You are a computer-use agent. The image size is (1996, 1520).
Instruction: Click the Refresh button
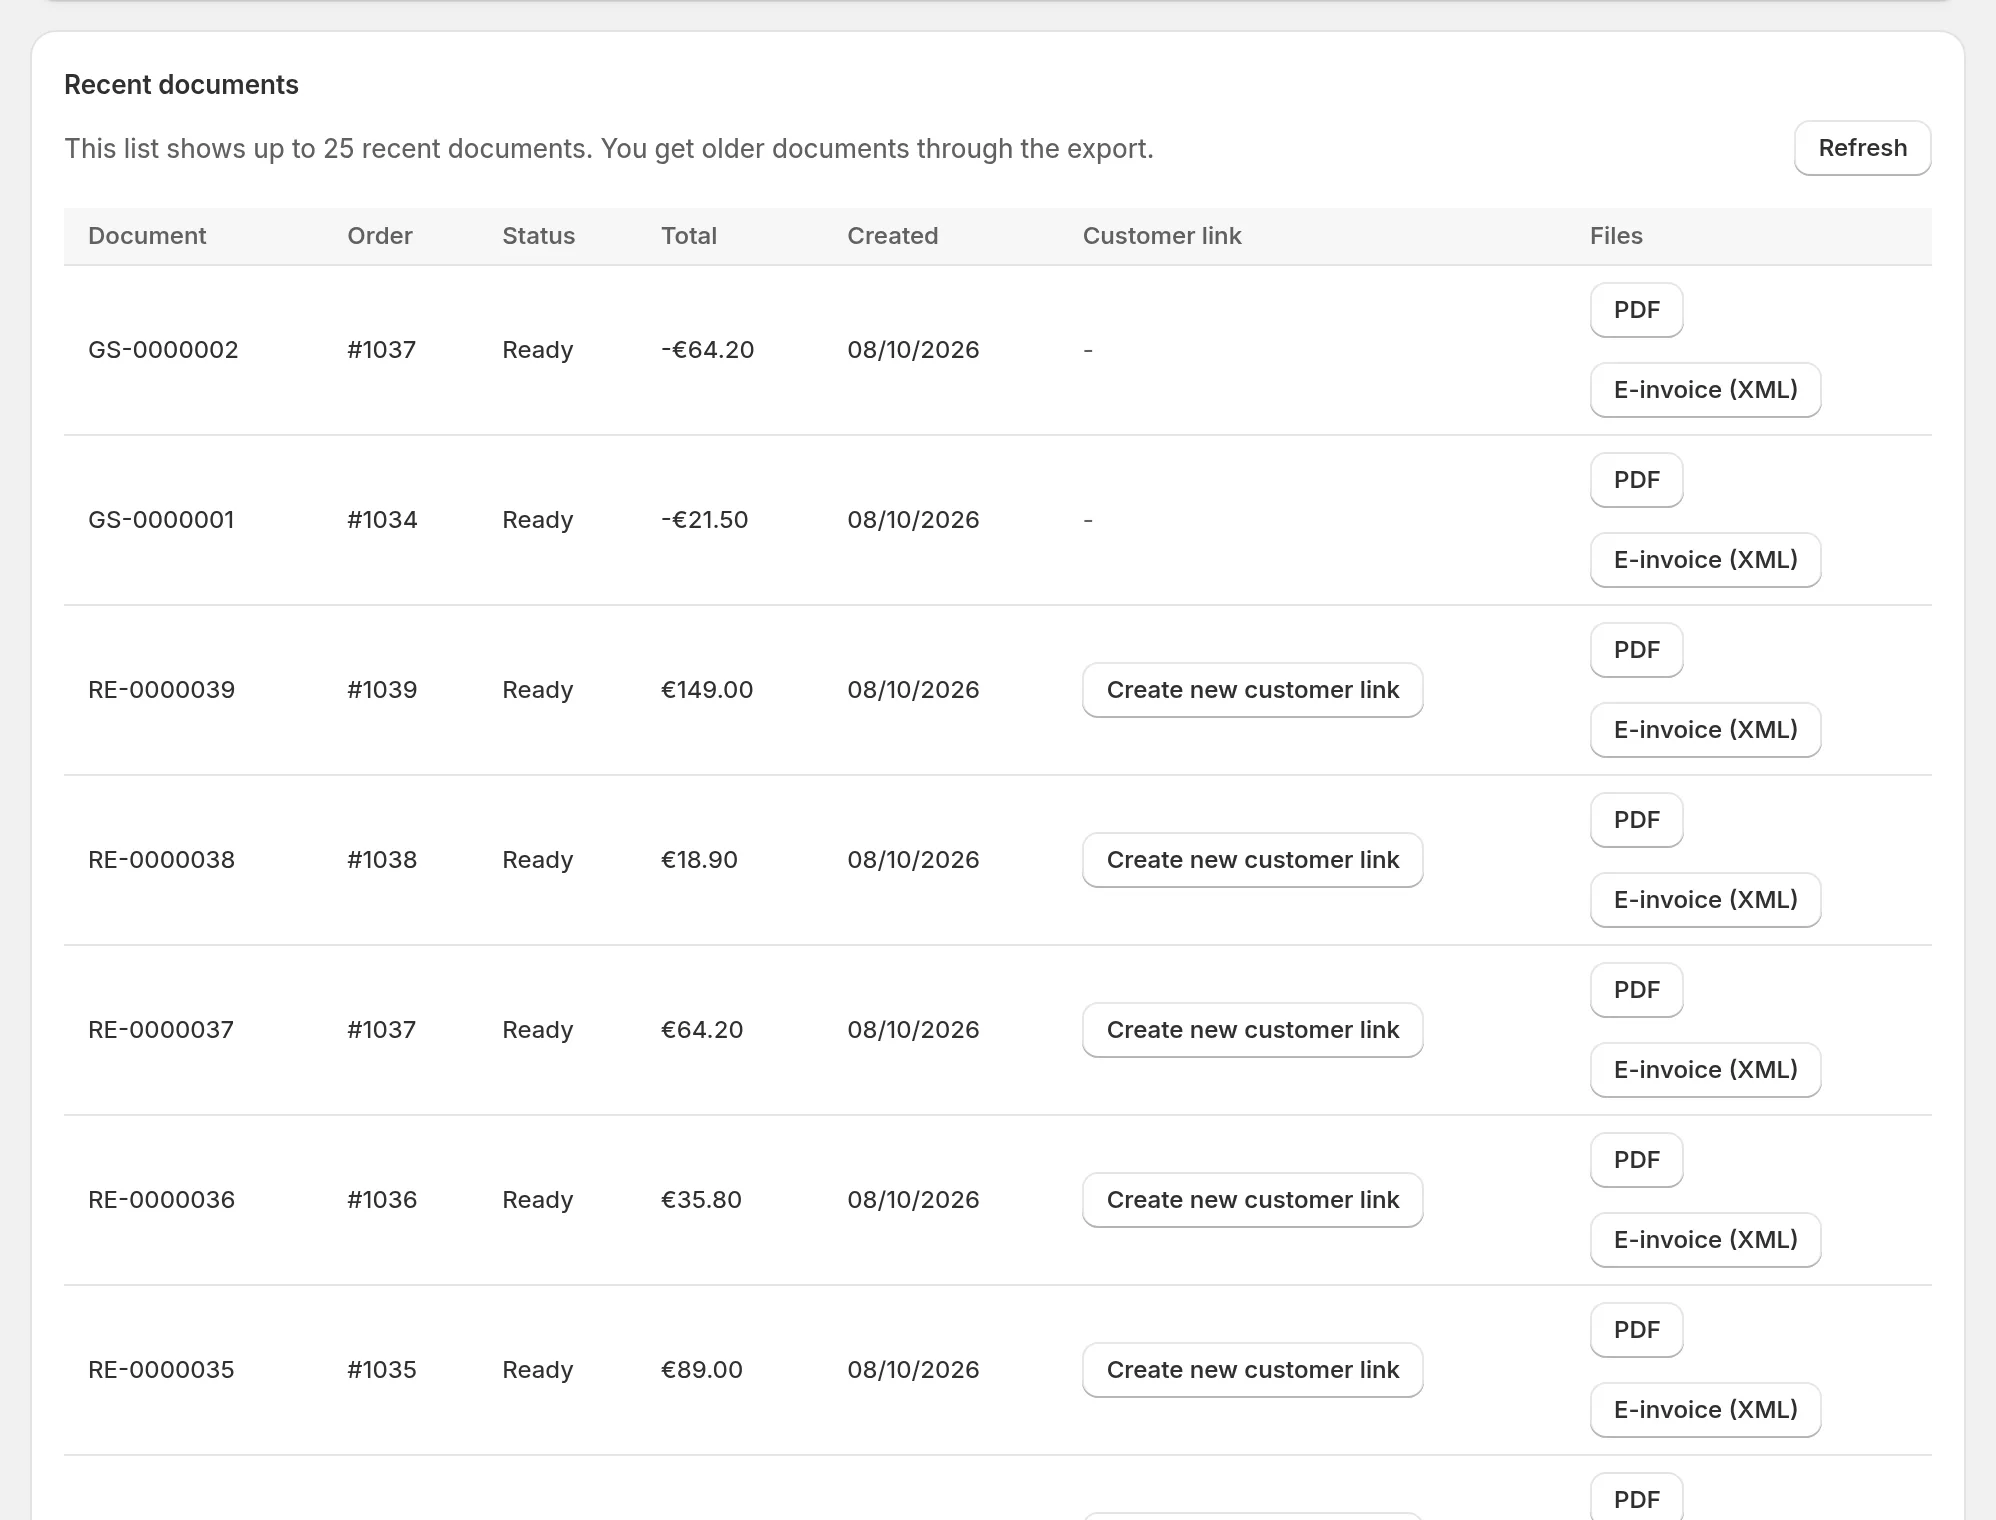[1862, 148]
